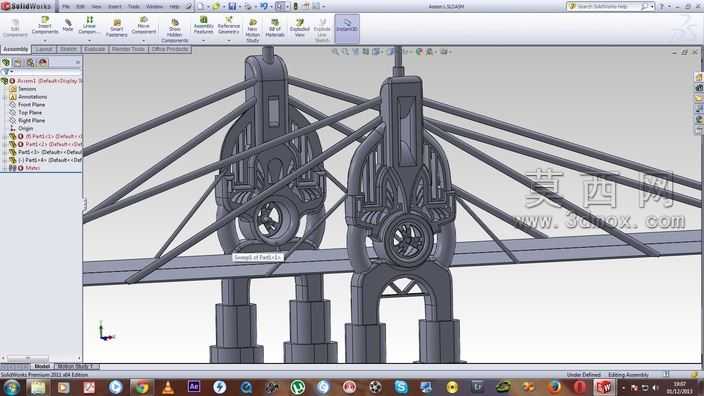Select Right Plane in feature tree

(x=31, y=120)
